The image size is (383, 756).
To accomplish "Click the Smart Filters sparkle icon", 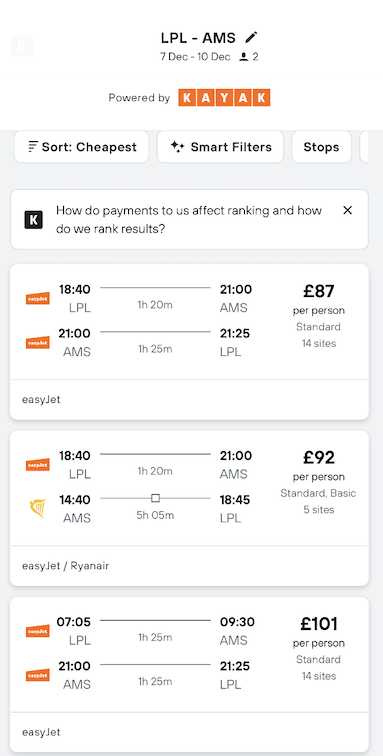I will [x=178, y=147].
